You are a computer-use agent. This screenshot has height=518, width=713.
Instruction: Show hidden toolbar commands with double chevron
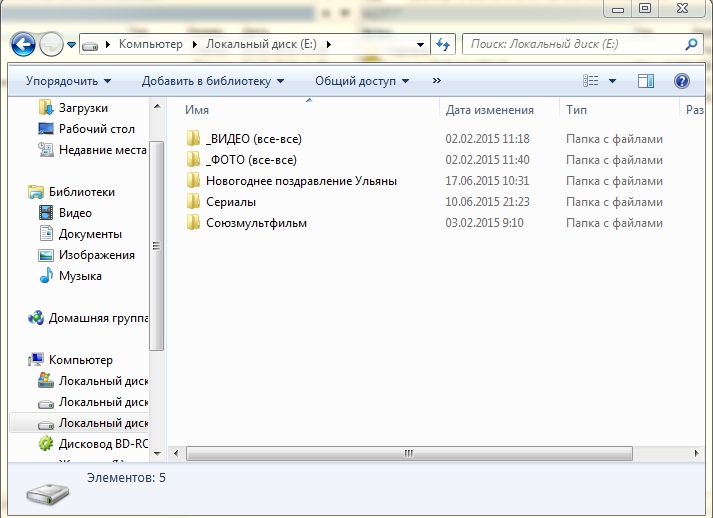coord(437,81)
